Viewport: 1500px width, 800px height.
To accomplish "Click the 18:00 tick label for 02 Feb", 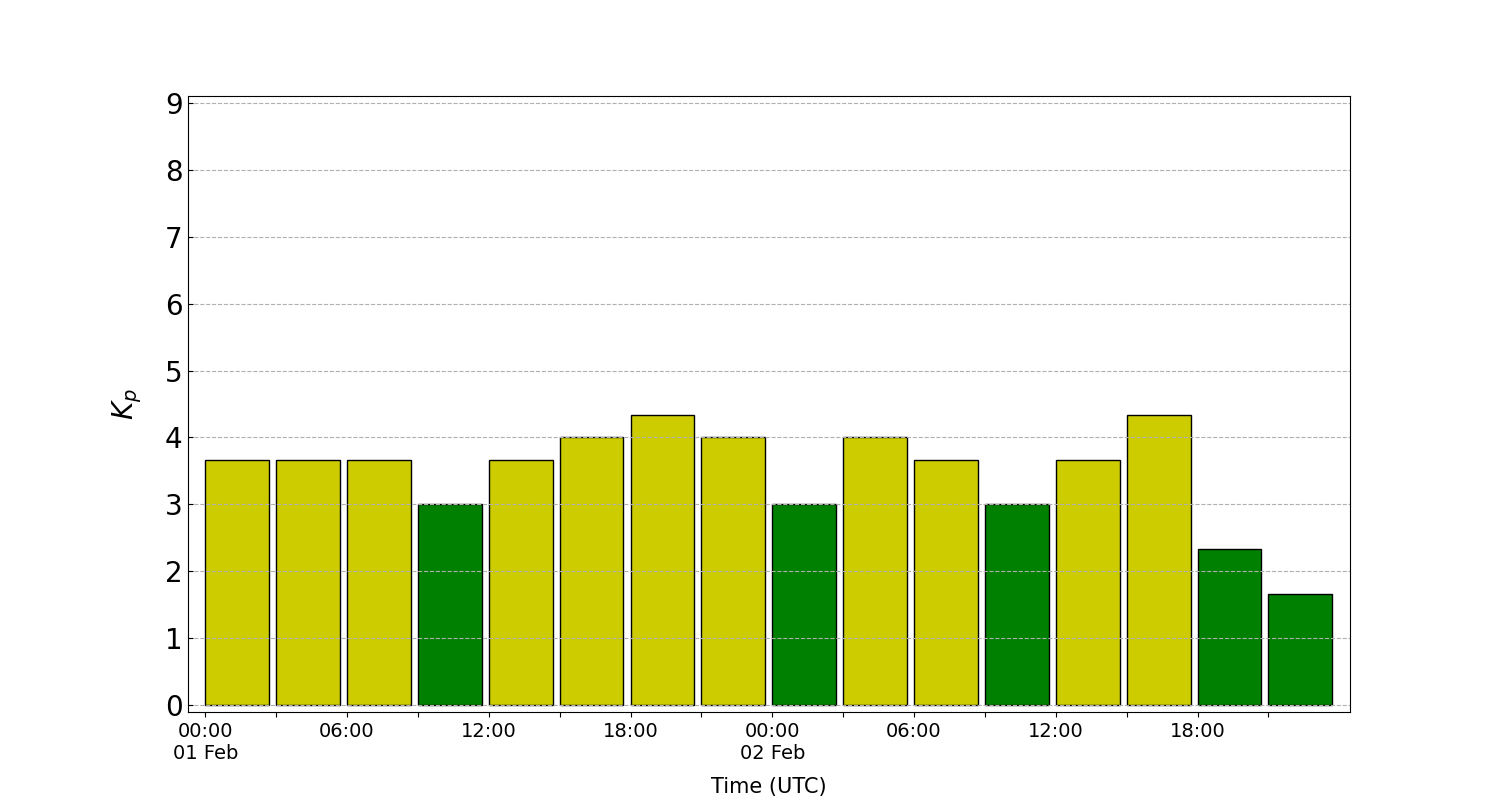I will [1197, 731].
